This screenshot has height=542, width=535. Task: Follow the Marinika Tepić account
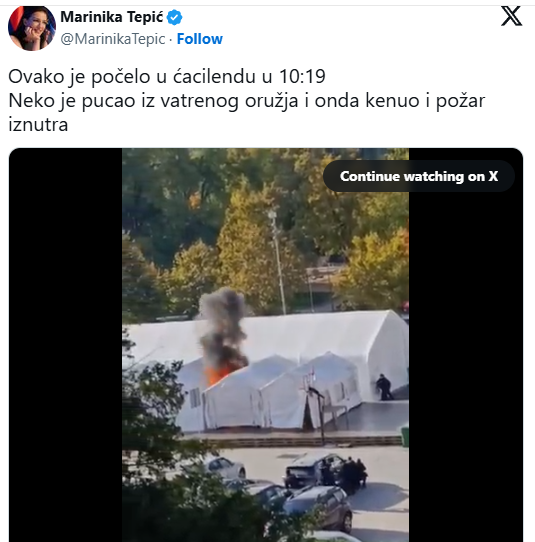[199, 39]
